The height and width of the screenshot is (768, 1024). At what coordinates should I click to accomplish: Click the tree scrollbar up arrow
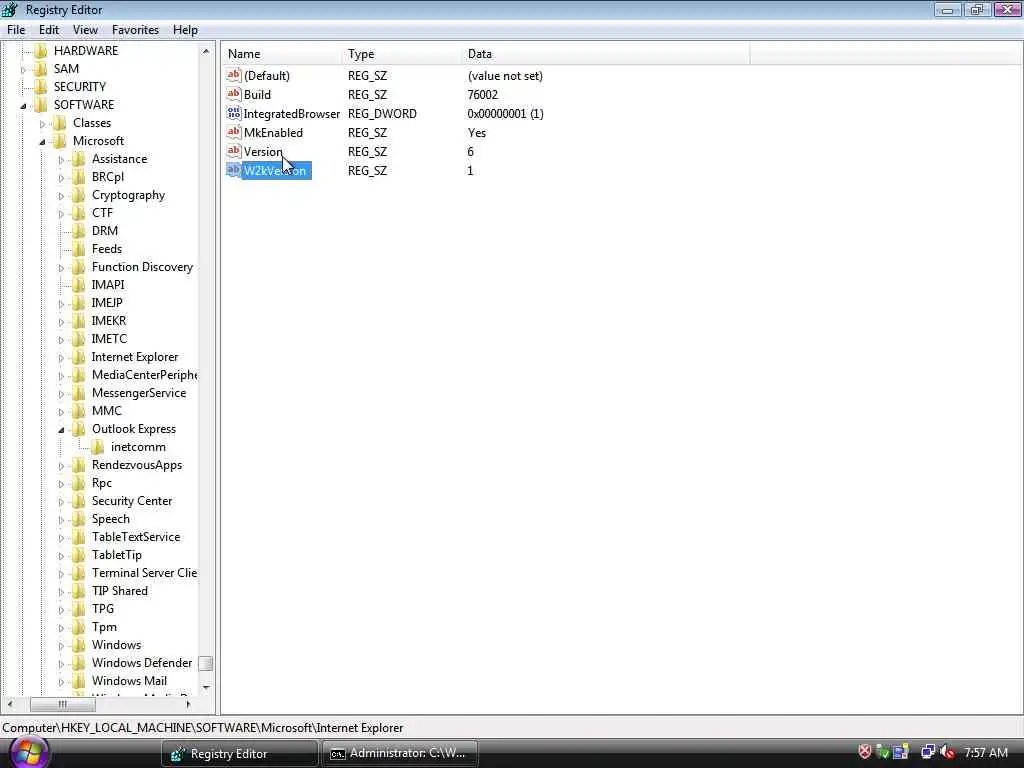(206, 51)
